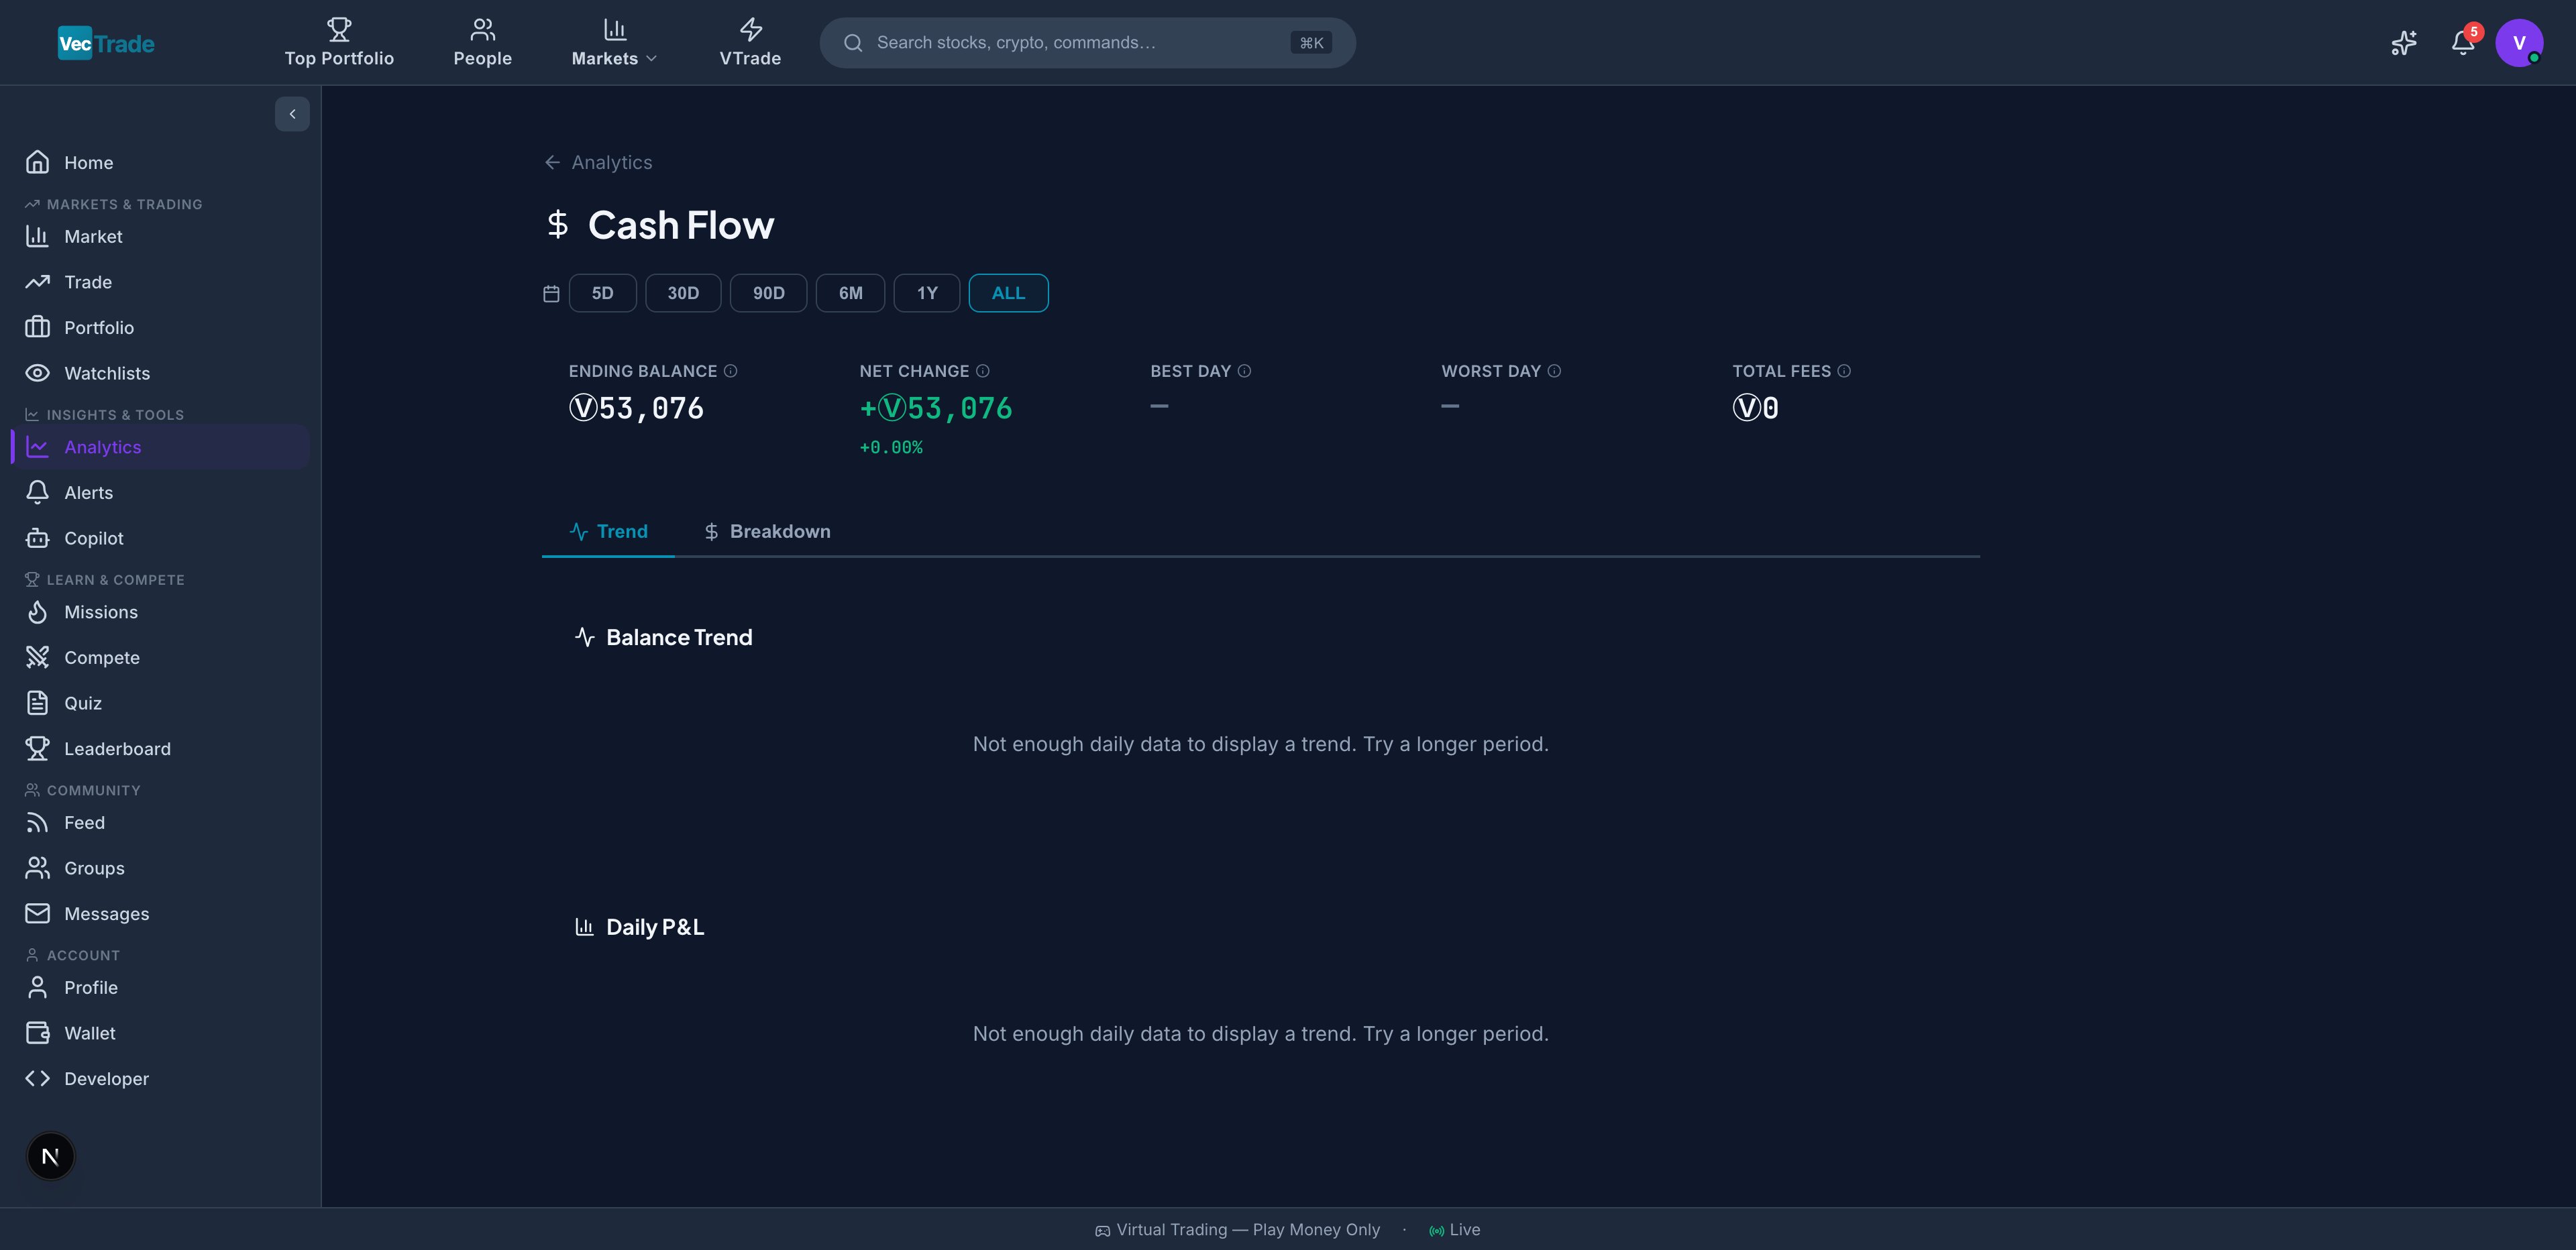The image size is (2576, 1250).
Task: Click the round N badge at sidebar bottom
Action: click(x=50, y=1156)
